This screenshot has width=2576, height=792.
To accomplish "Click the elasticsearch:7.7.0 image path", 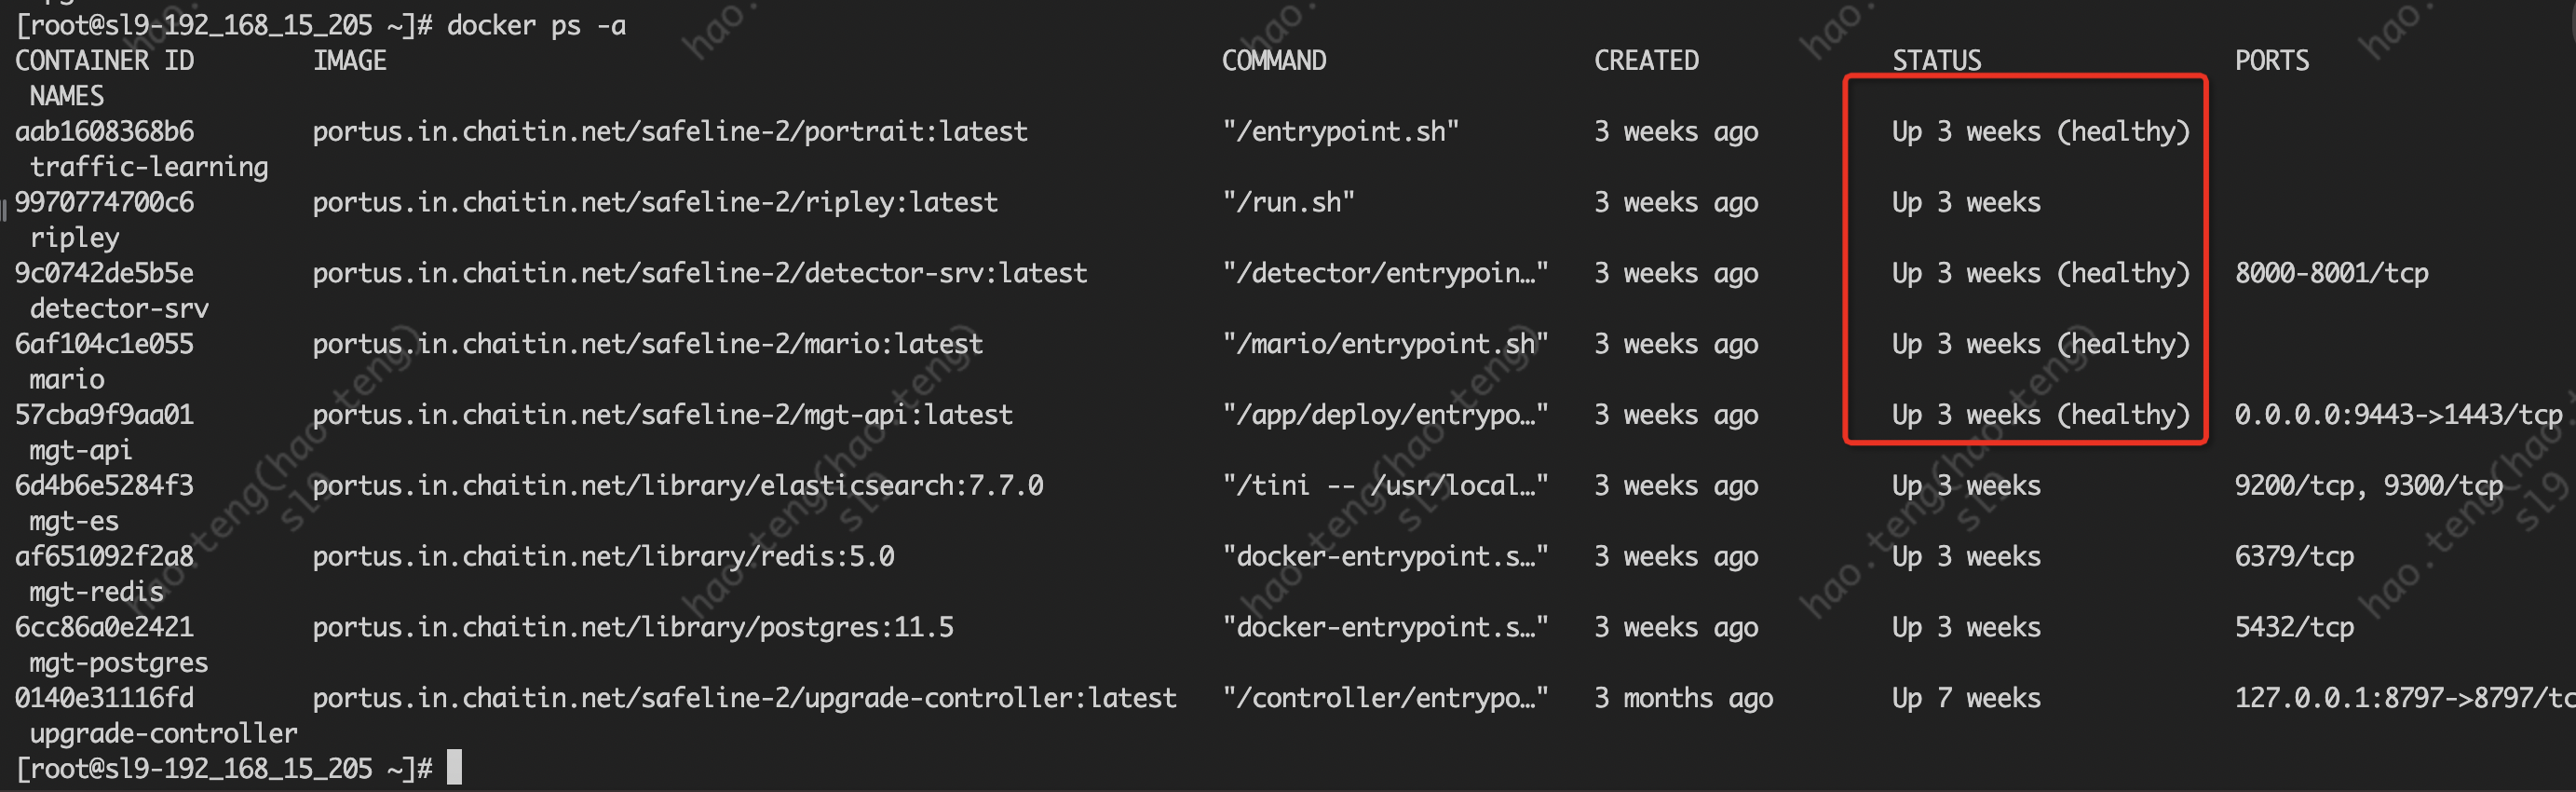I will 677,486.
